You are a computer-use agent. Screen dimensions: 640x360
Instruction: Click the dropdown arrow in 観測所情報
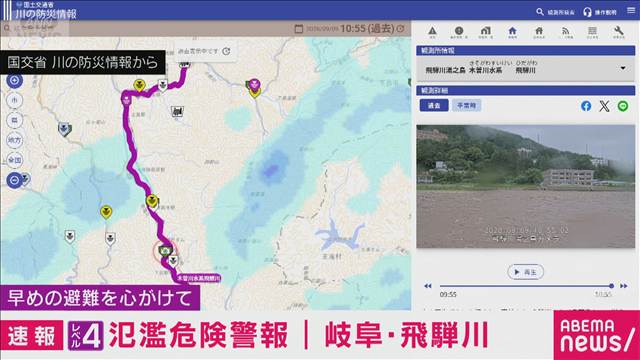coord(623,68)
